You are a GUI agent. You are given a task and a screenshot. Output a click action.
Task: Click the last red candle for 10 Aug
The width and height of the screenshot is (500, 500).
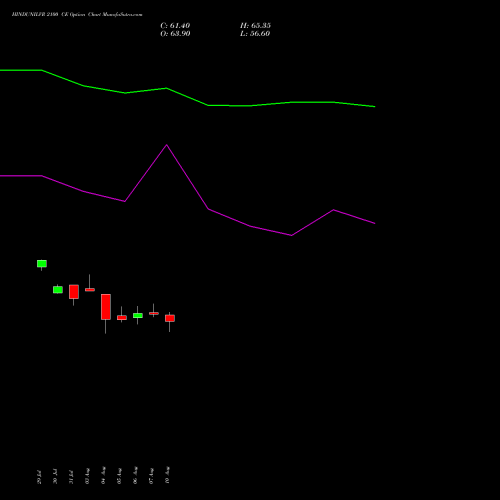170,318
